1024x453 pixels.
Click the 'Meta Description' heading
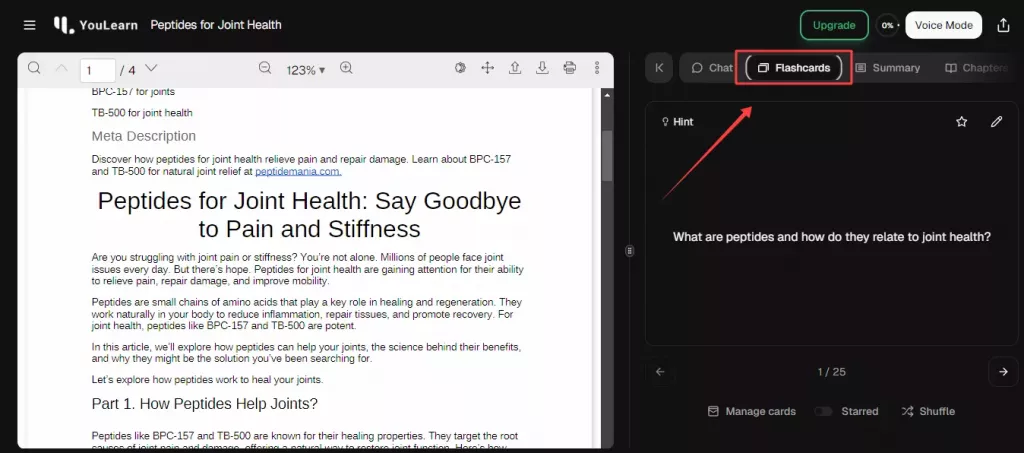click(144, 136)
